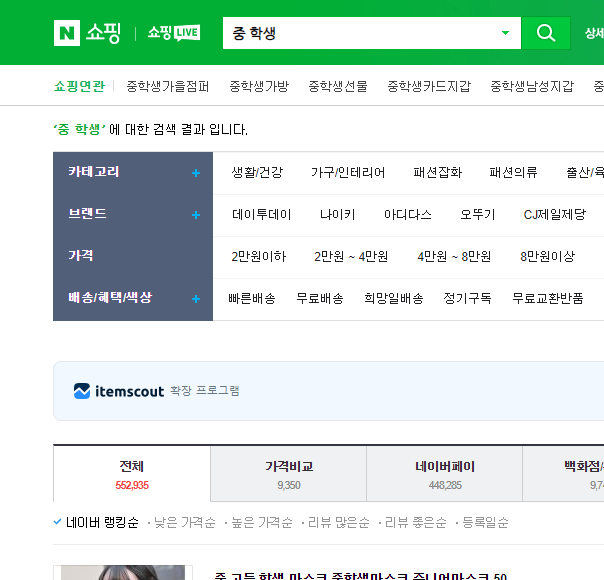The width and height of the screenshot is (604, 580).
Task: Switch to the 네이버페이 tab
Action: point(445,474)
